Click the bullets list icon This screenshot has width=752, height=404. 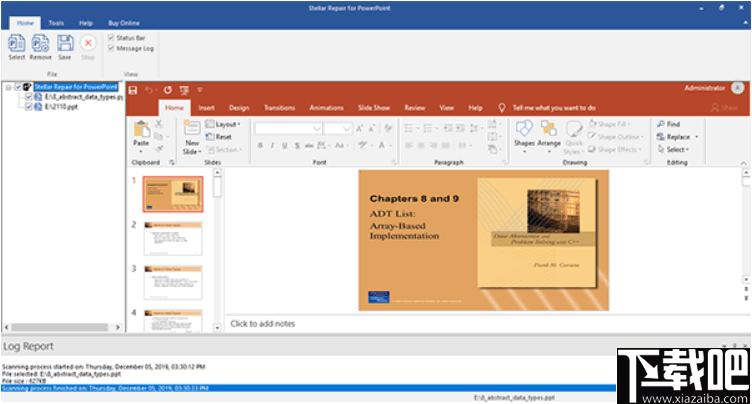(409, 128)
